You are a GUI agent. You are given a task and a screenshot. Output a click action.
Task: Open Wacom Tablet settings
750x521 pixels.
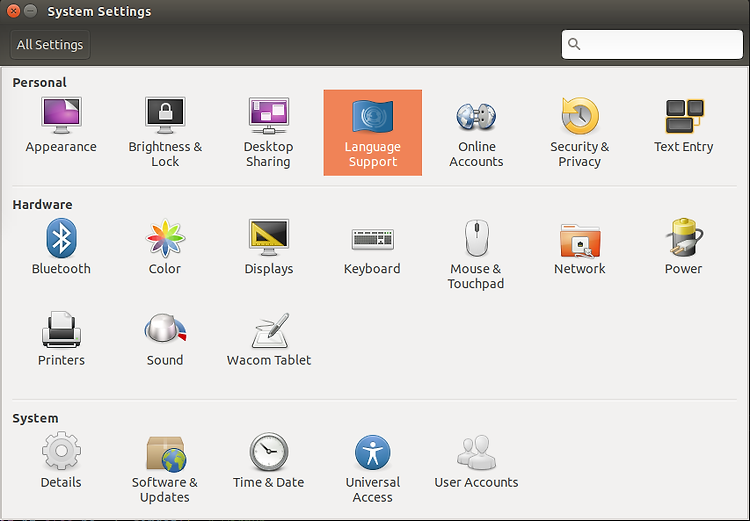click(x=269, y=339)
